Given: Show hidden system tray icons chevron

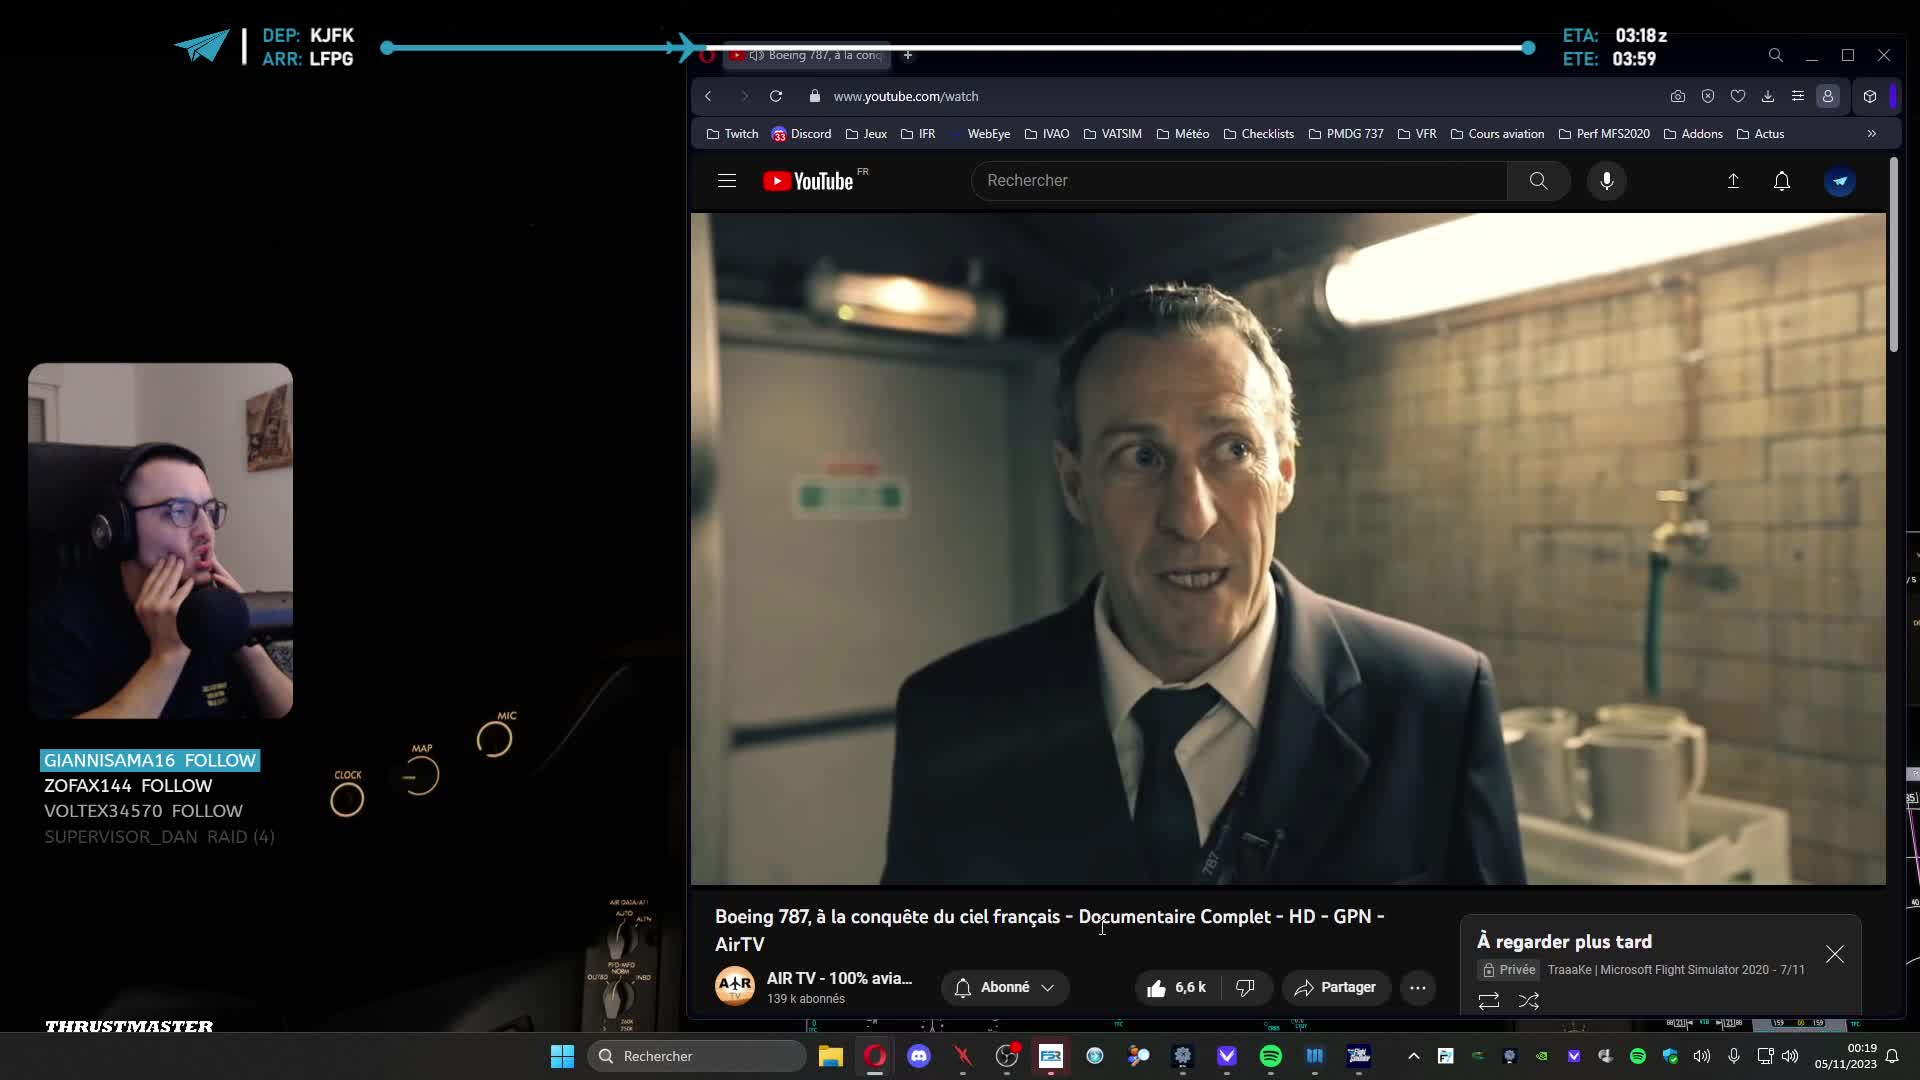Looking at the screenshot, I should [x=1414, y=1056].
